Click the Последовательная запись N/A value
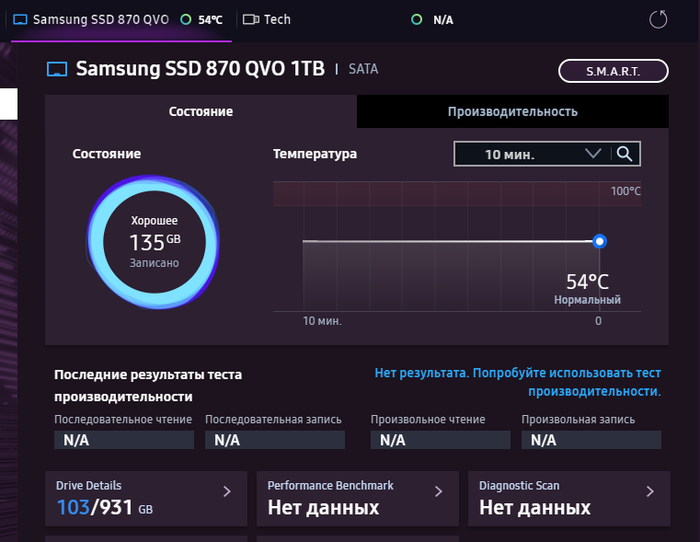This screenshot has width=700, height=542. point(275,440)
